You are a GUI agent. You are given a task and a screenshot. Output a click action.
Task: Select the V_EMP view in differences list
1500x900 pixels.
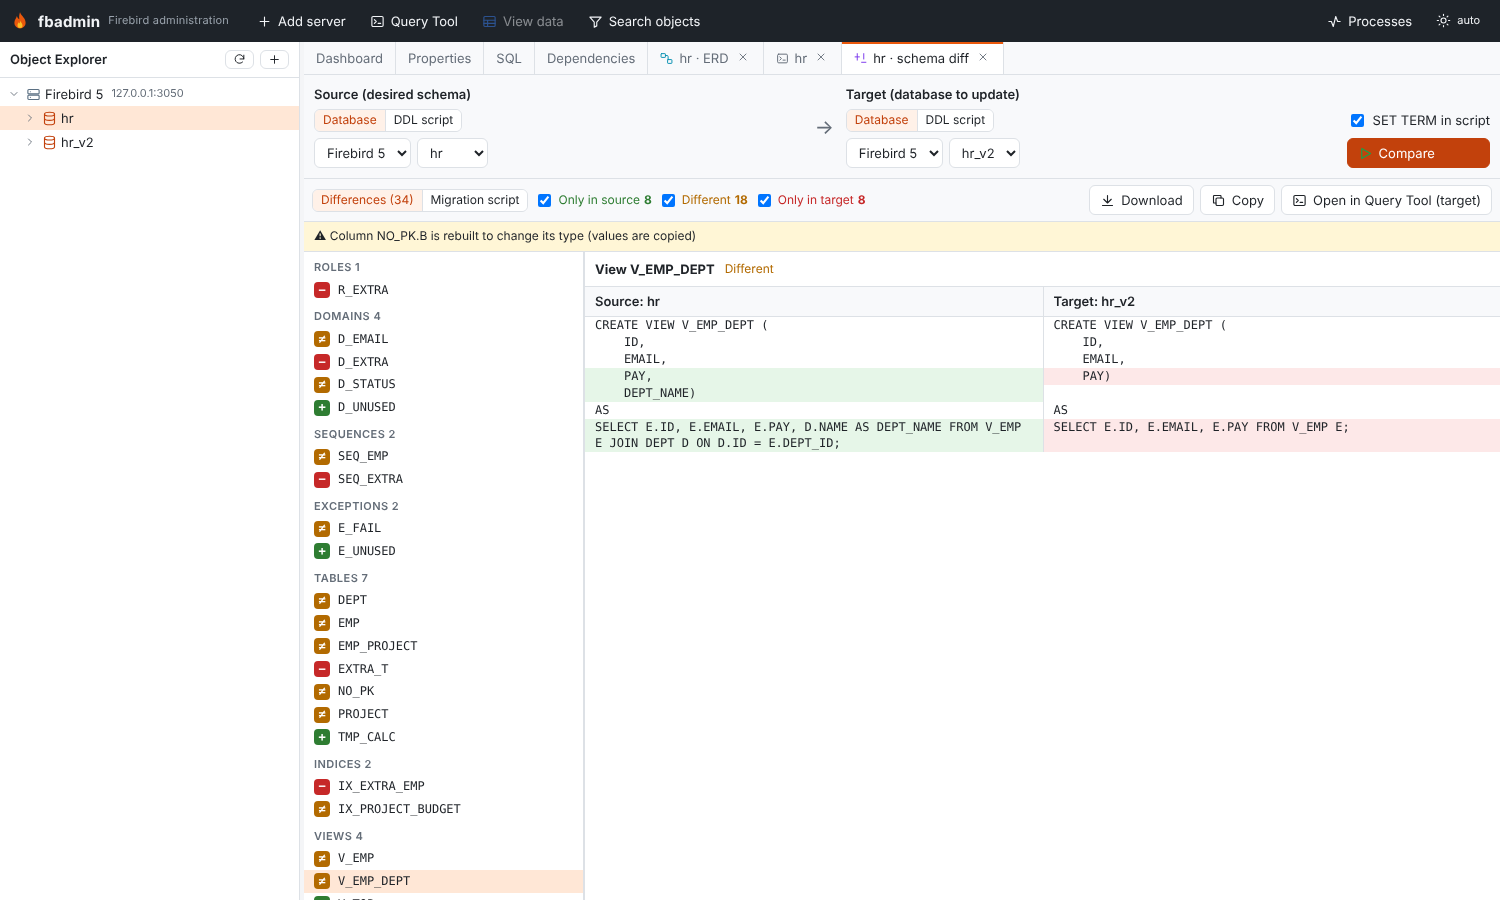point(442,858)
